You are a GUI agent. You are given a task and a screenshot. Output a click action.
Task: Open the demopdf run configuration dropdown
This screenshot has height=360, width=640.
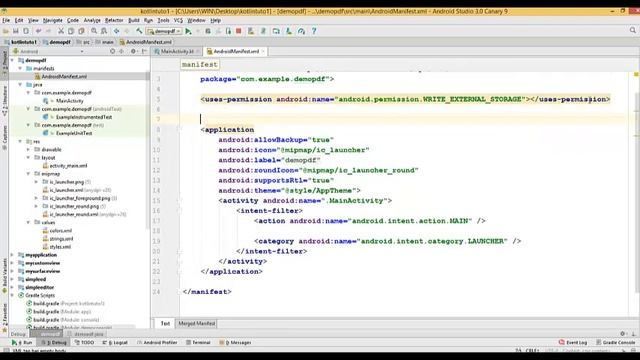pos(164,31)
